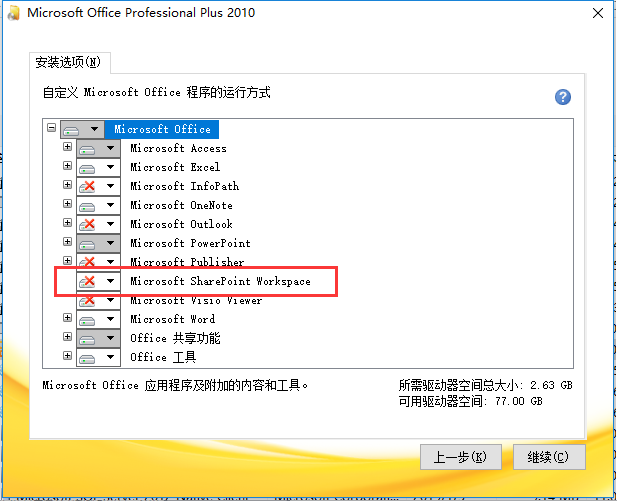Click the red X icon beside Microsoft InfoPath
The height and width of the screenshot is (501, 617).
[87, 187]
